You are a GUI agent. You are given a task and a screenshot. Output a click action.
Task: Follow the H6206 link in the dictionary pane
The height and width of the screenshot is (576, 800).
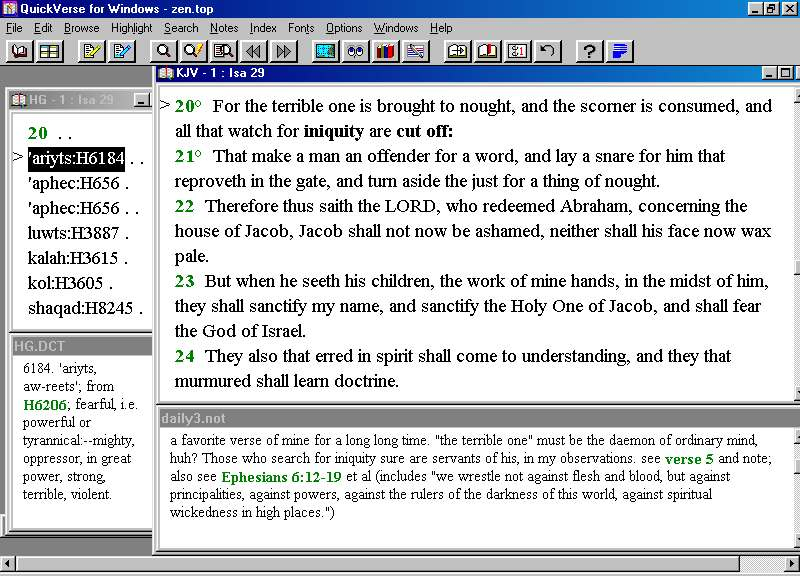(x=45, y=405)
